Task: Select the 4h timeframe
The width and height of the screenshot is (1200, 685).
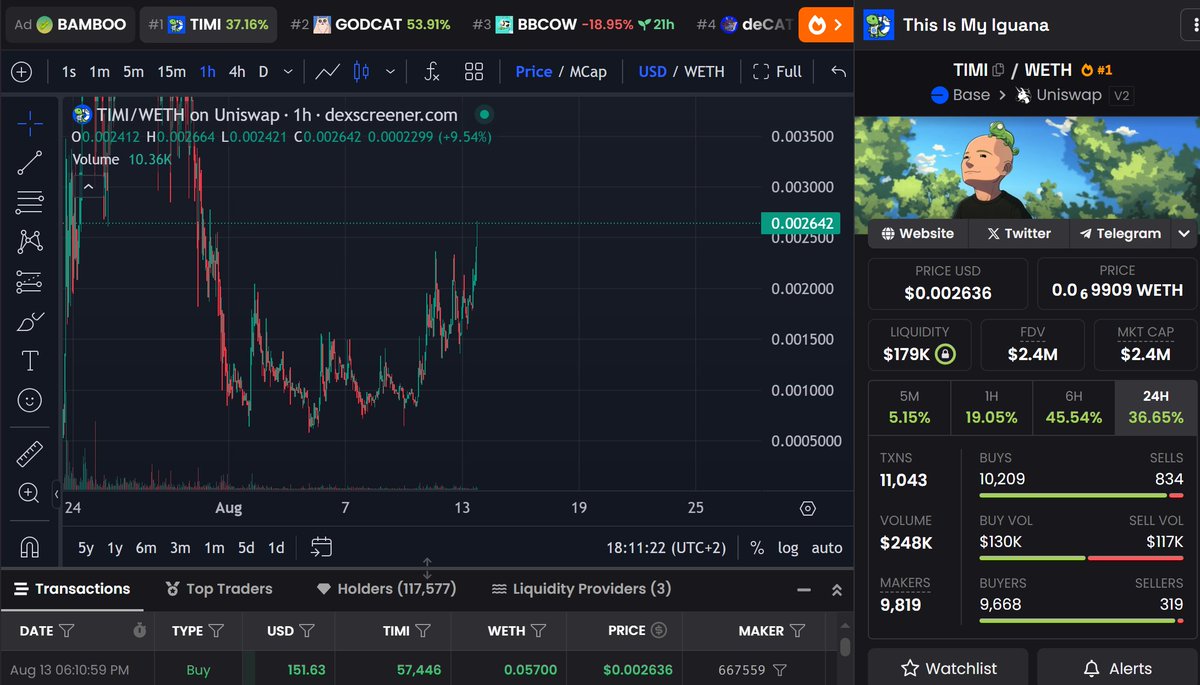Action: 237,72
